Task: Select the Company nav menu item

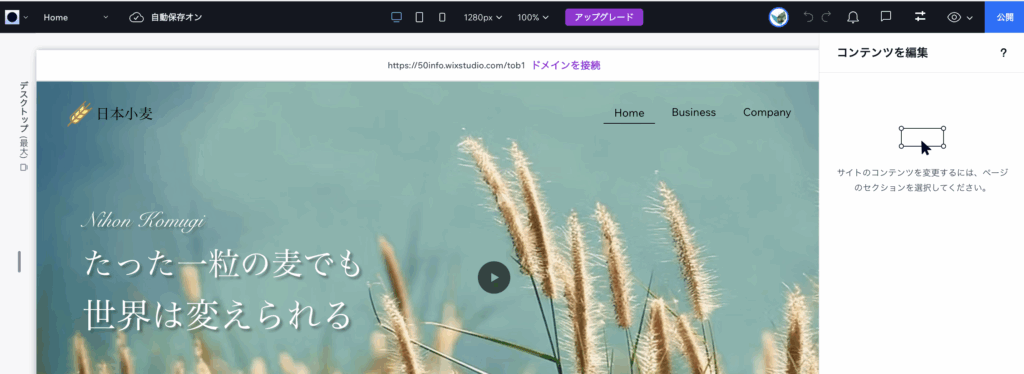Action: [x=767, y=112]
